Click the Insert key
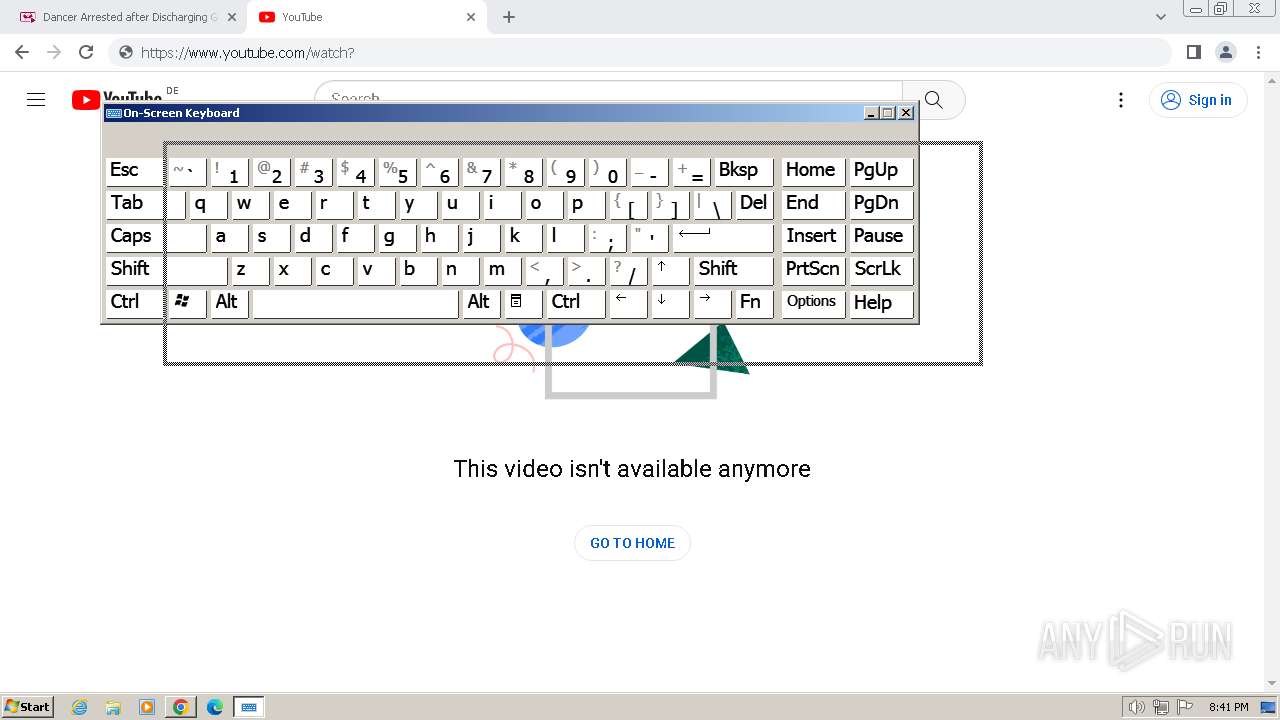Screen dimensions: 1280x720 tap(813, 237)
